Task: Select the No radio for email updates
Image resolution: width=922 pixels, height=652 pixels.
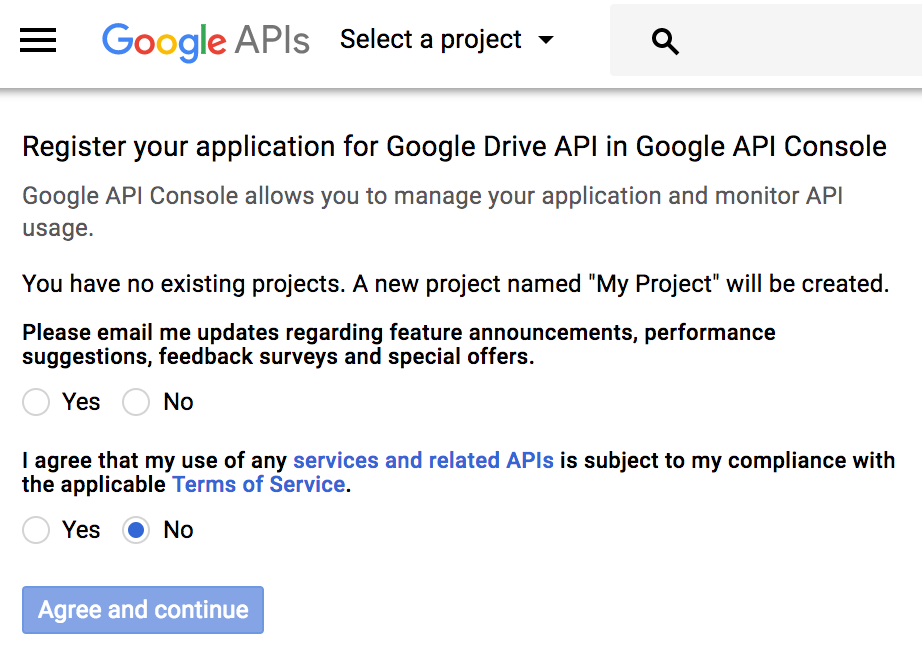Action: (x=136, y=402)
